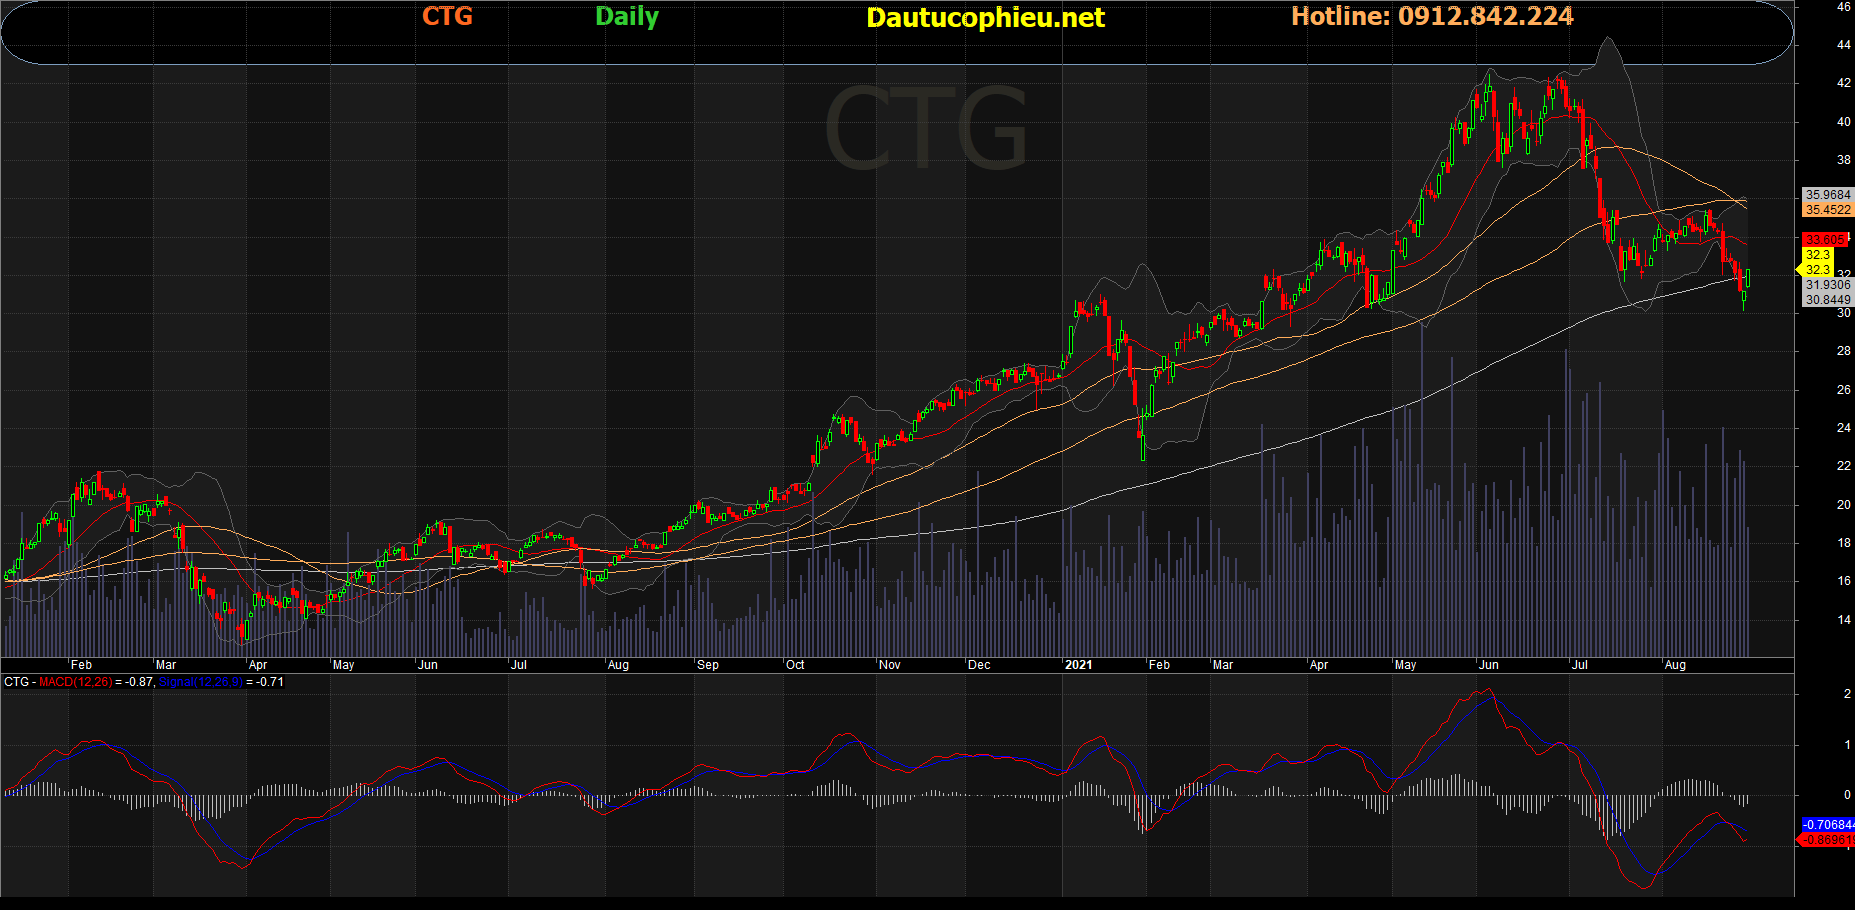Click the 30.8449 price tag
The image size is (1855, 910).
point(1827,300)
